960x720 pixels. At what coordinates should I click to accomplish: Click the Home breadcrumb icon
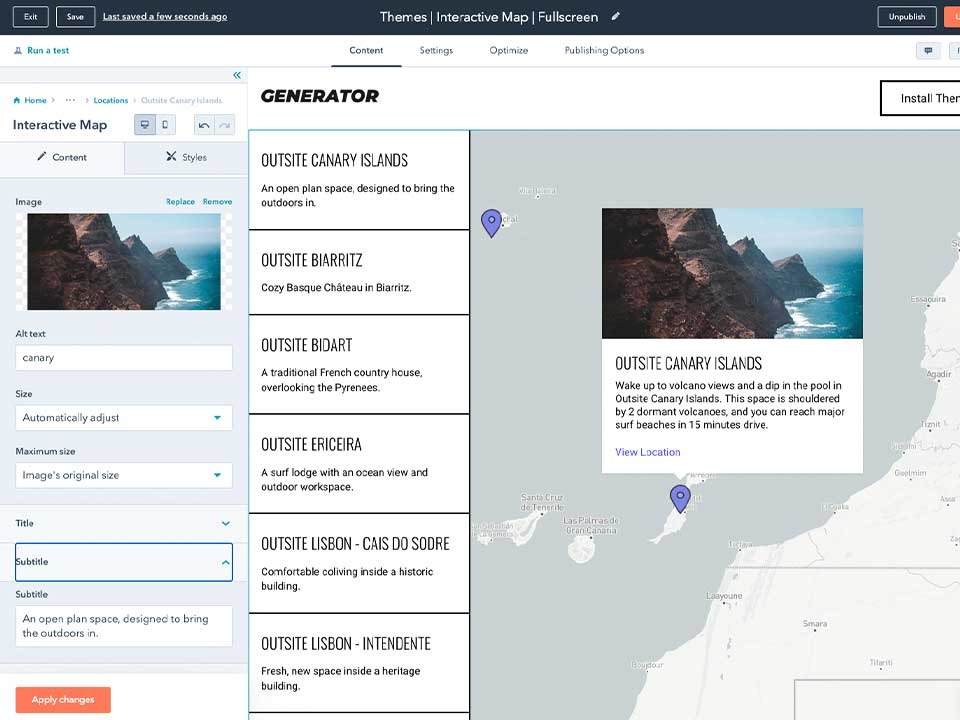point(17,101)
